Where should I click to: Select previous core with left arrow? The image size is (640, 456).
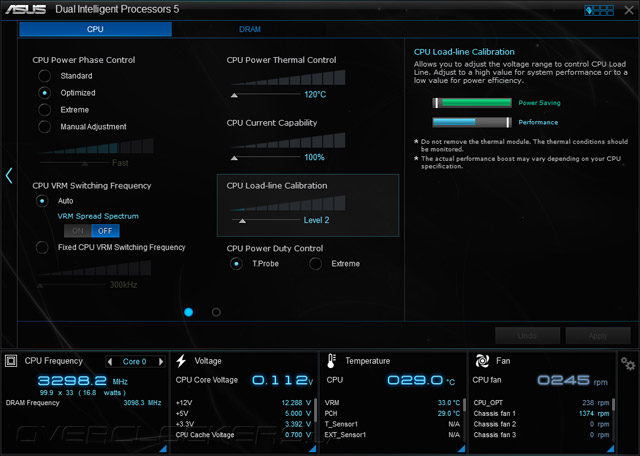(109, 362)
